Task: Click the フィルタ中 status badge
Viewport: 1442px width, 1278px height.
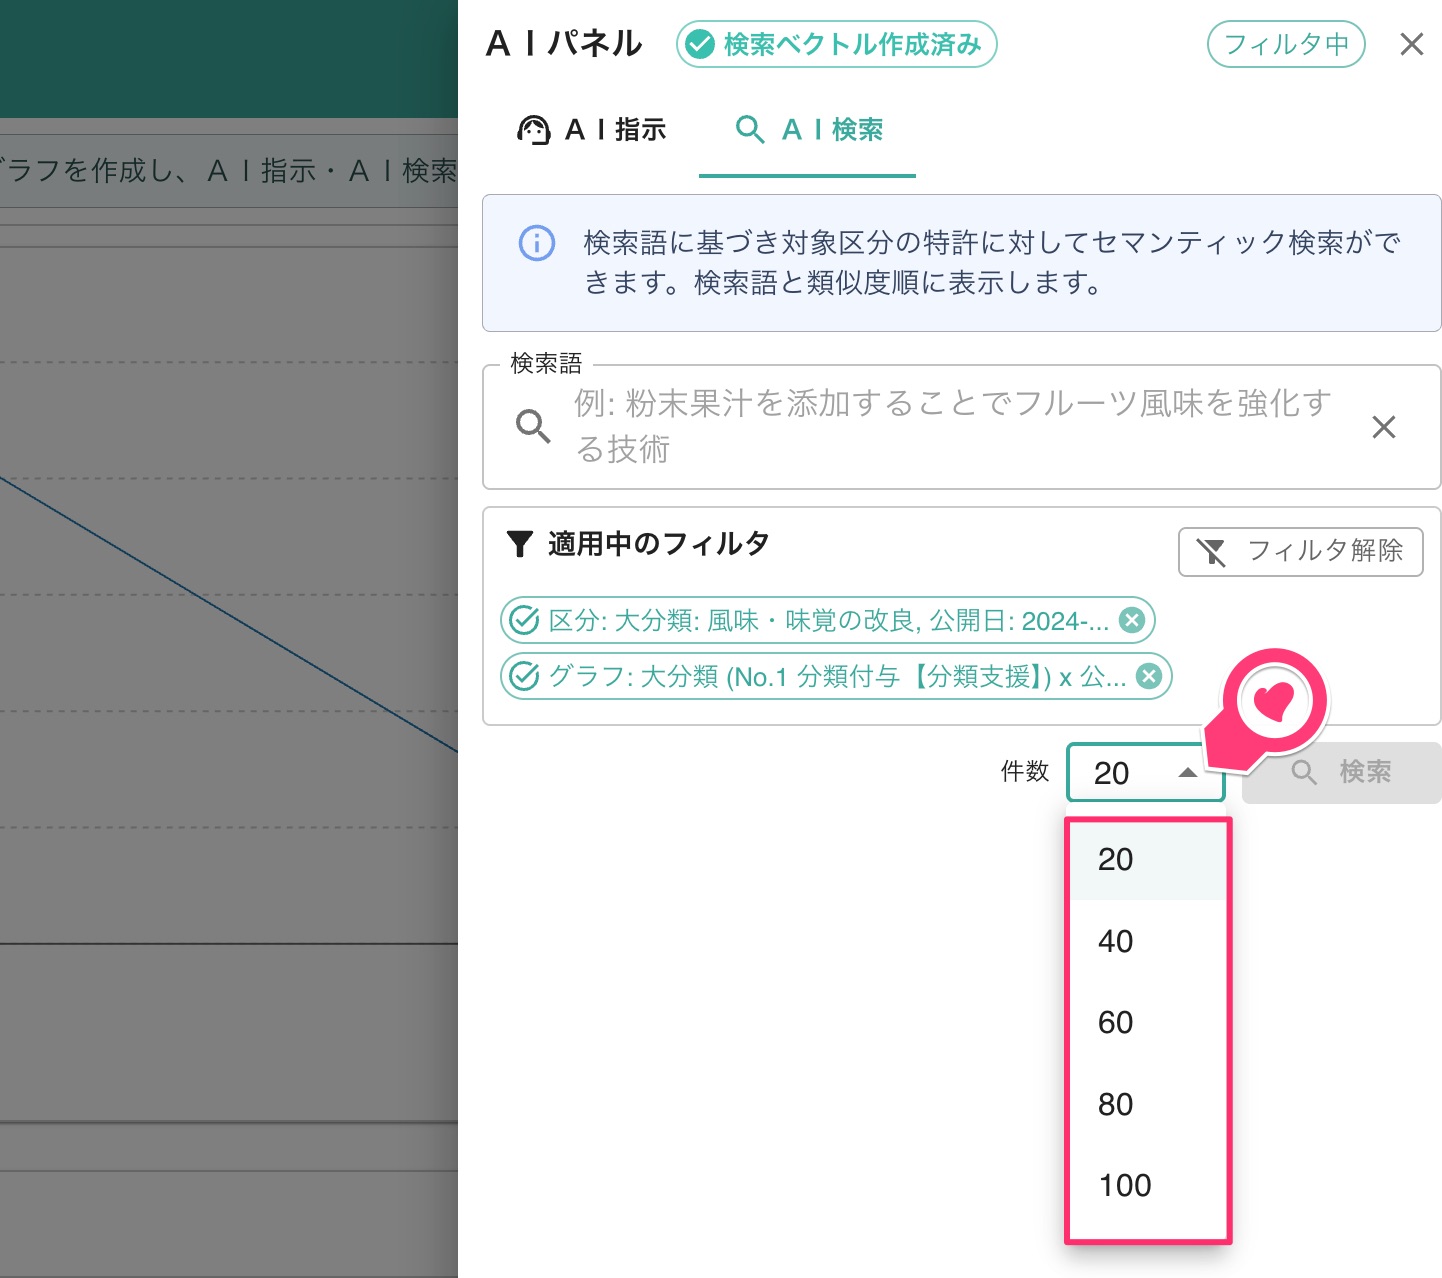Action: (x=1285, y=44)
